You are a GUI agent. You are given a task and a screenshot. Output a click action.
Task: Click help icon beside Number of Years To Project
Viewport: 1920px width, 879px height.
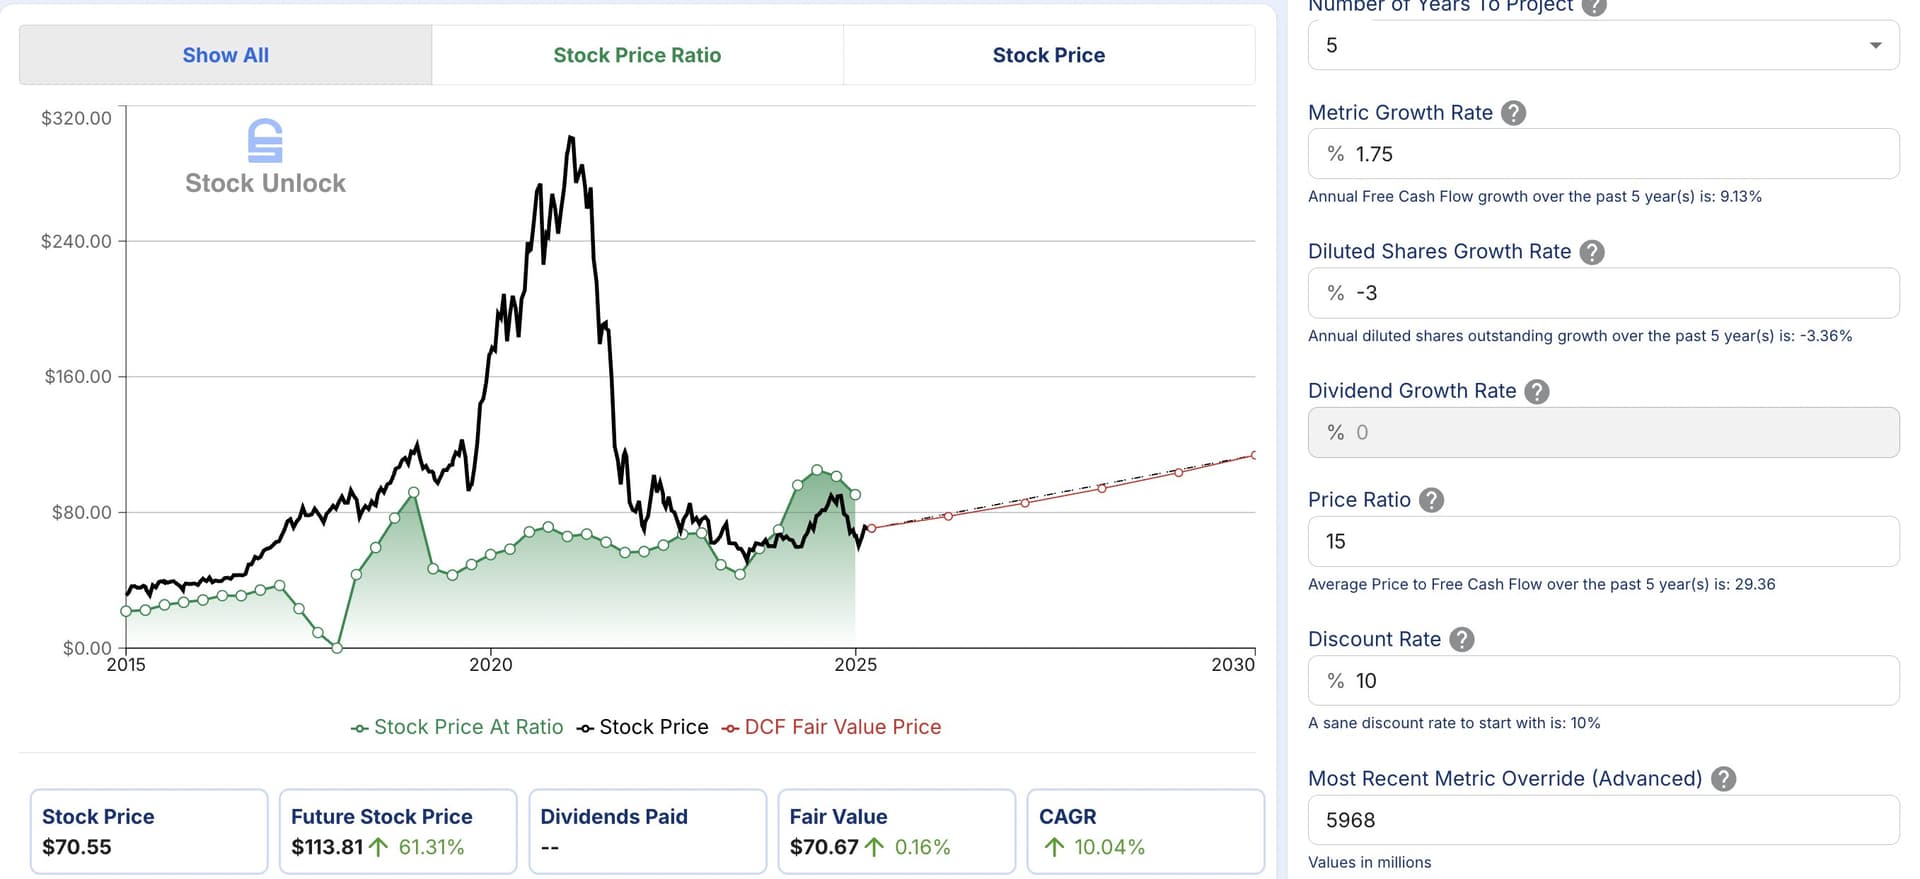pos(1594,6)
